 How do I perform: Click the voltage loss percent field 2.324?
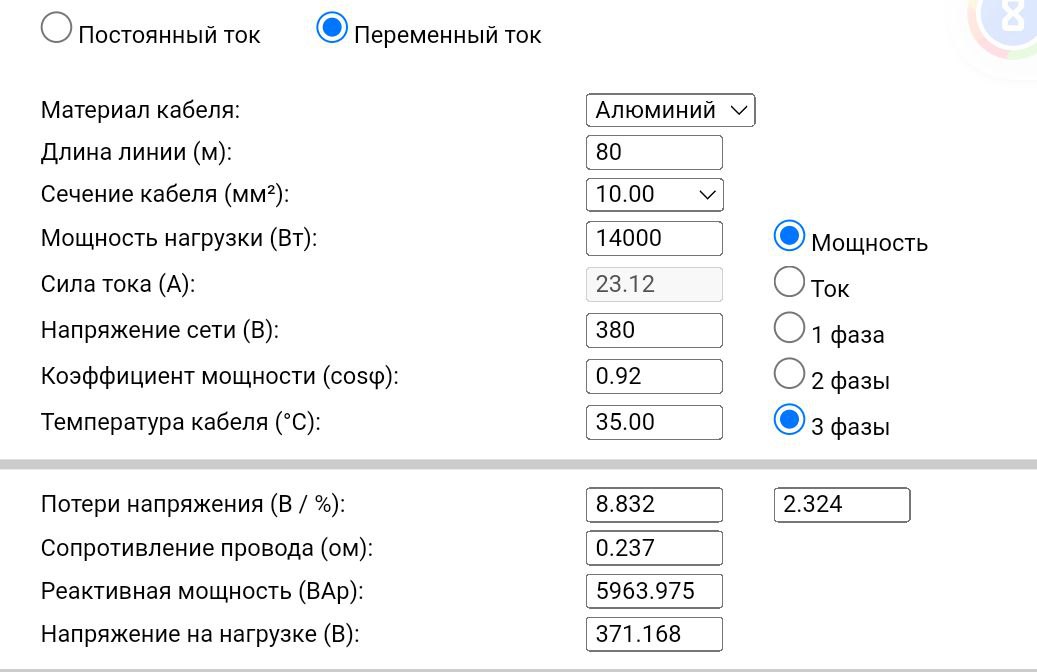pyautogui.click(x=842, y=505)
